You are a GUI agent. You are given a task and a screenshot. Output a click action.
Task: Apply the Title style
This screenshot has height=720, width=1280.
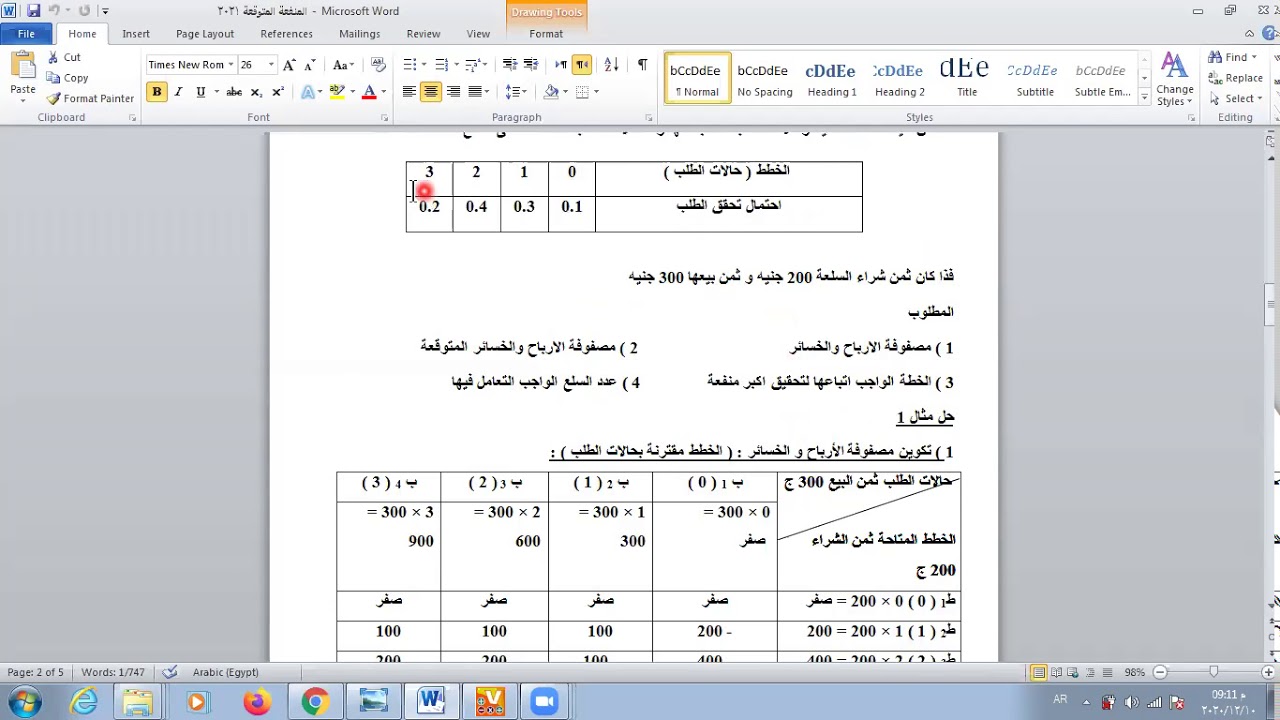966,79
